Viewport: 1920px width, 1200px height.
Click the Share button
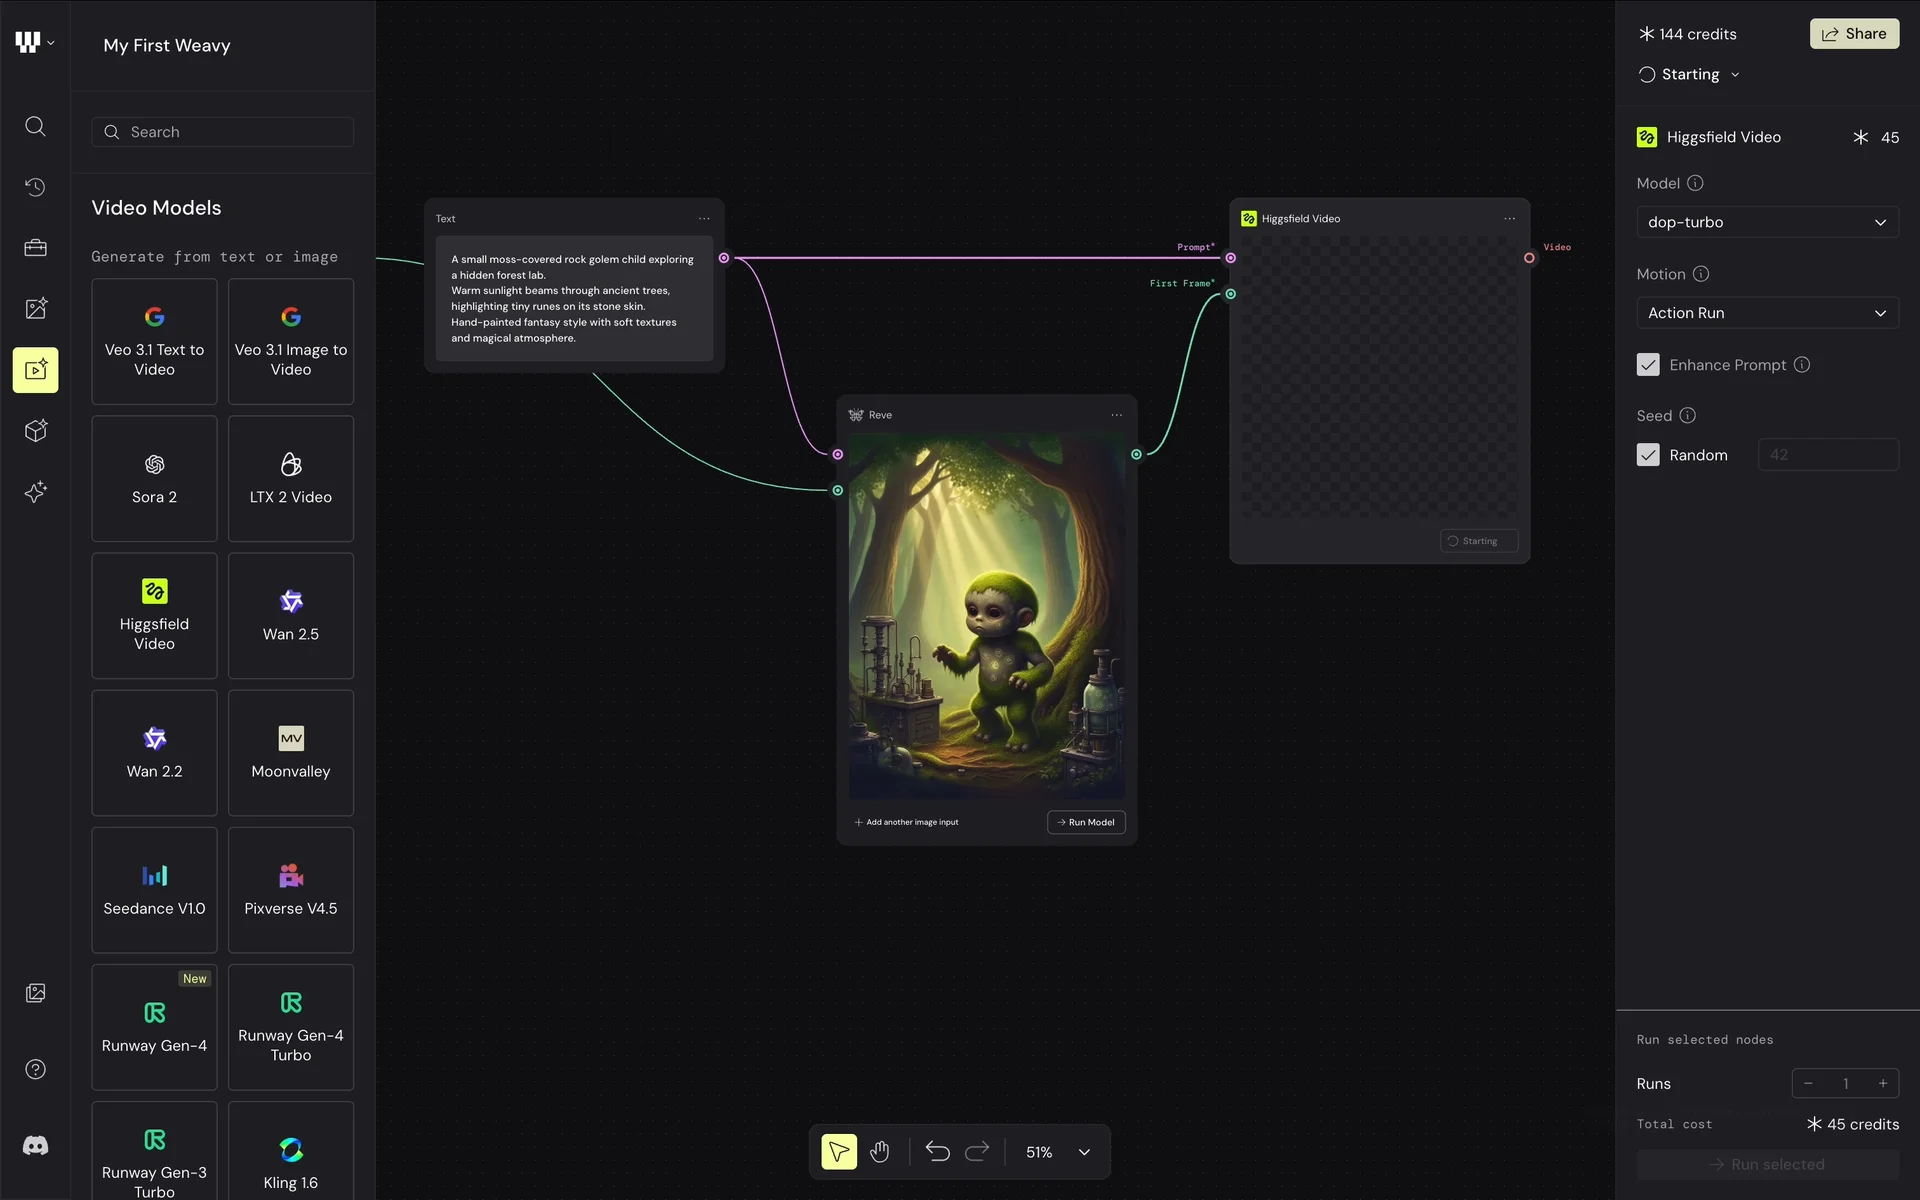(1854, 34)
